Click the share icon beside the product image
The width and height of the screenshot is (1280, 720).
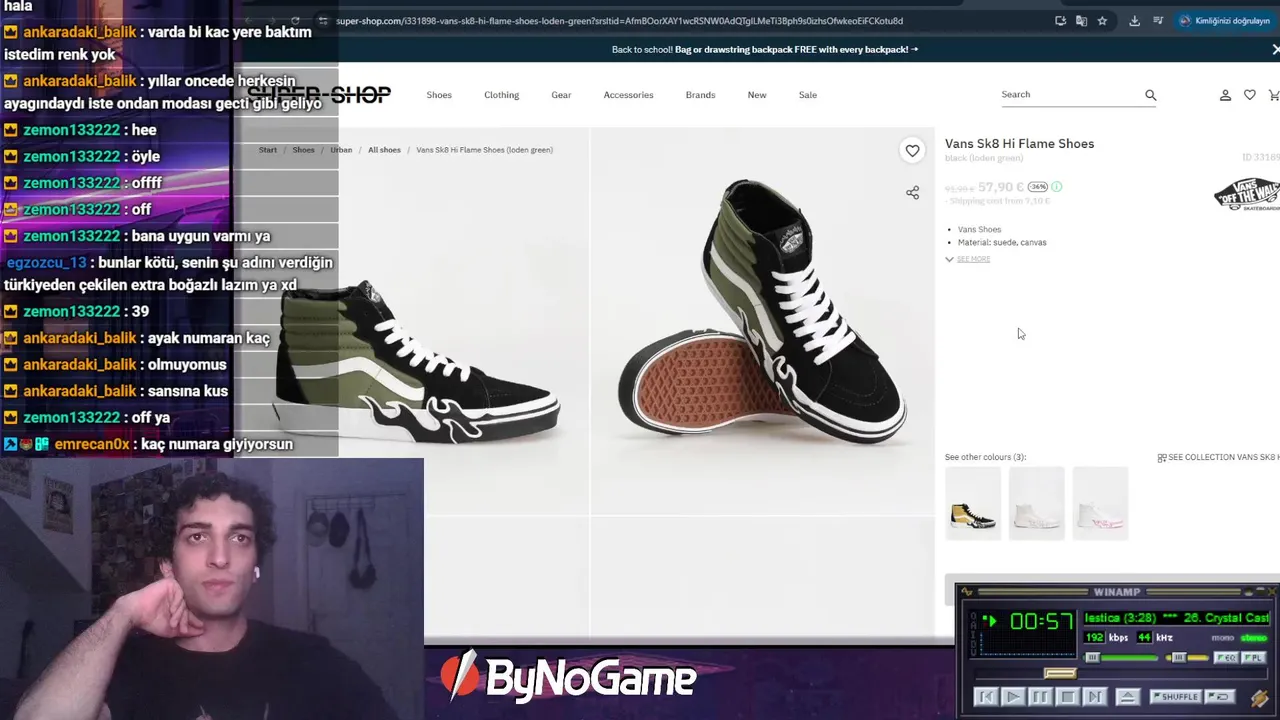[912, 192]
